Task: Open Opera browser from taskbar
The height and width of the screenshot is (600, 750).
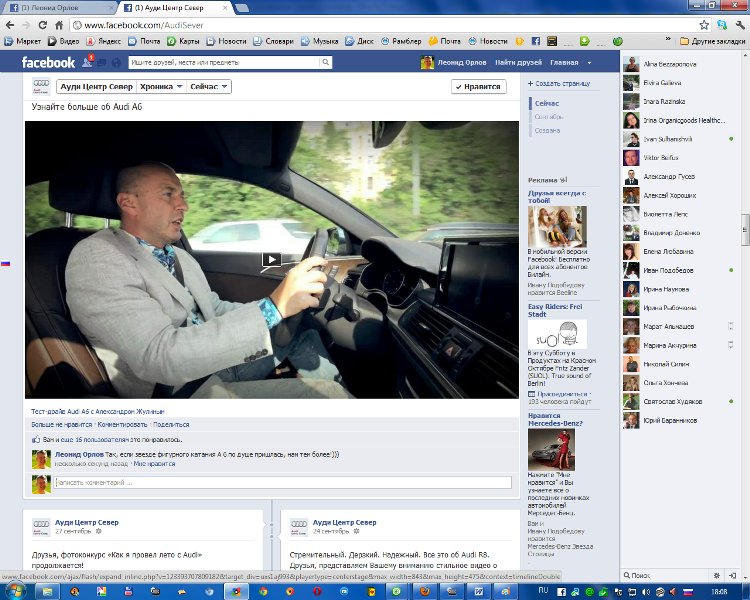Action: click(x=317, y=592)
